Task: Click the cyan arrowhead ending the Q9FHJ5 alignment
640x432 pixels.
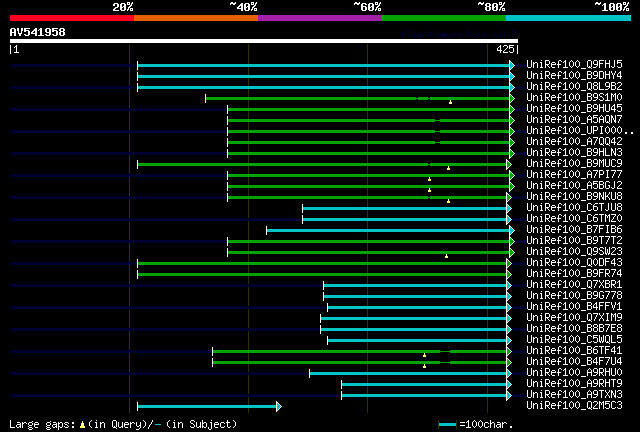Action: click(512, 65)
